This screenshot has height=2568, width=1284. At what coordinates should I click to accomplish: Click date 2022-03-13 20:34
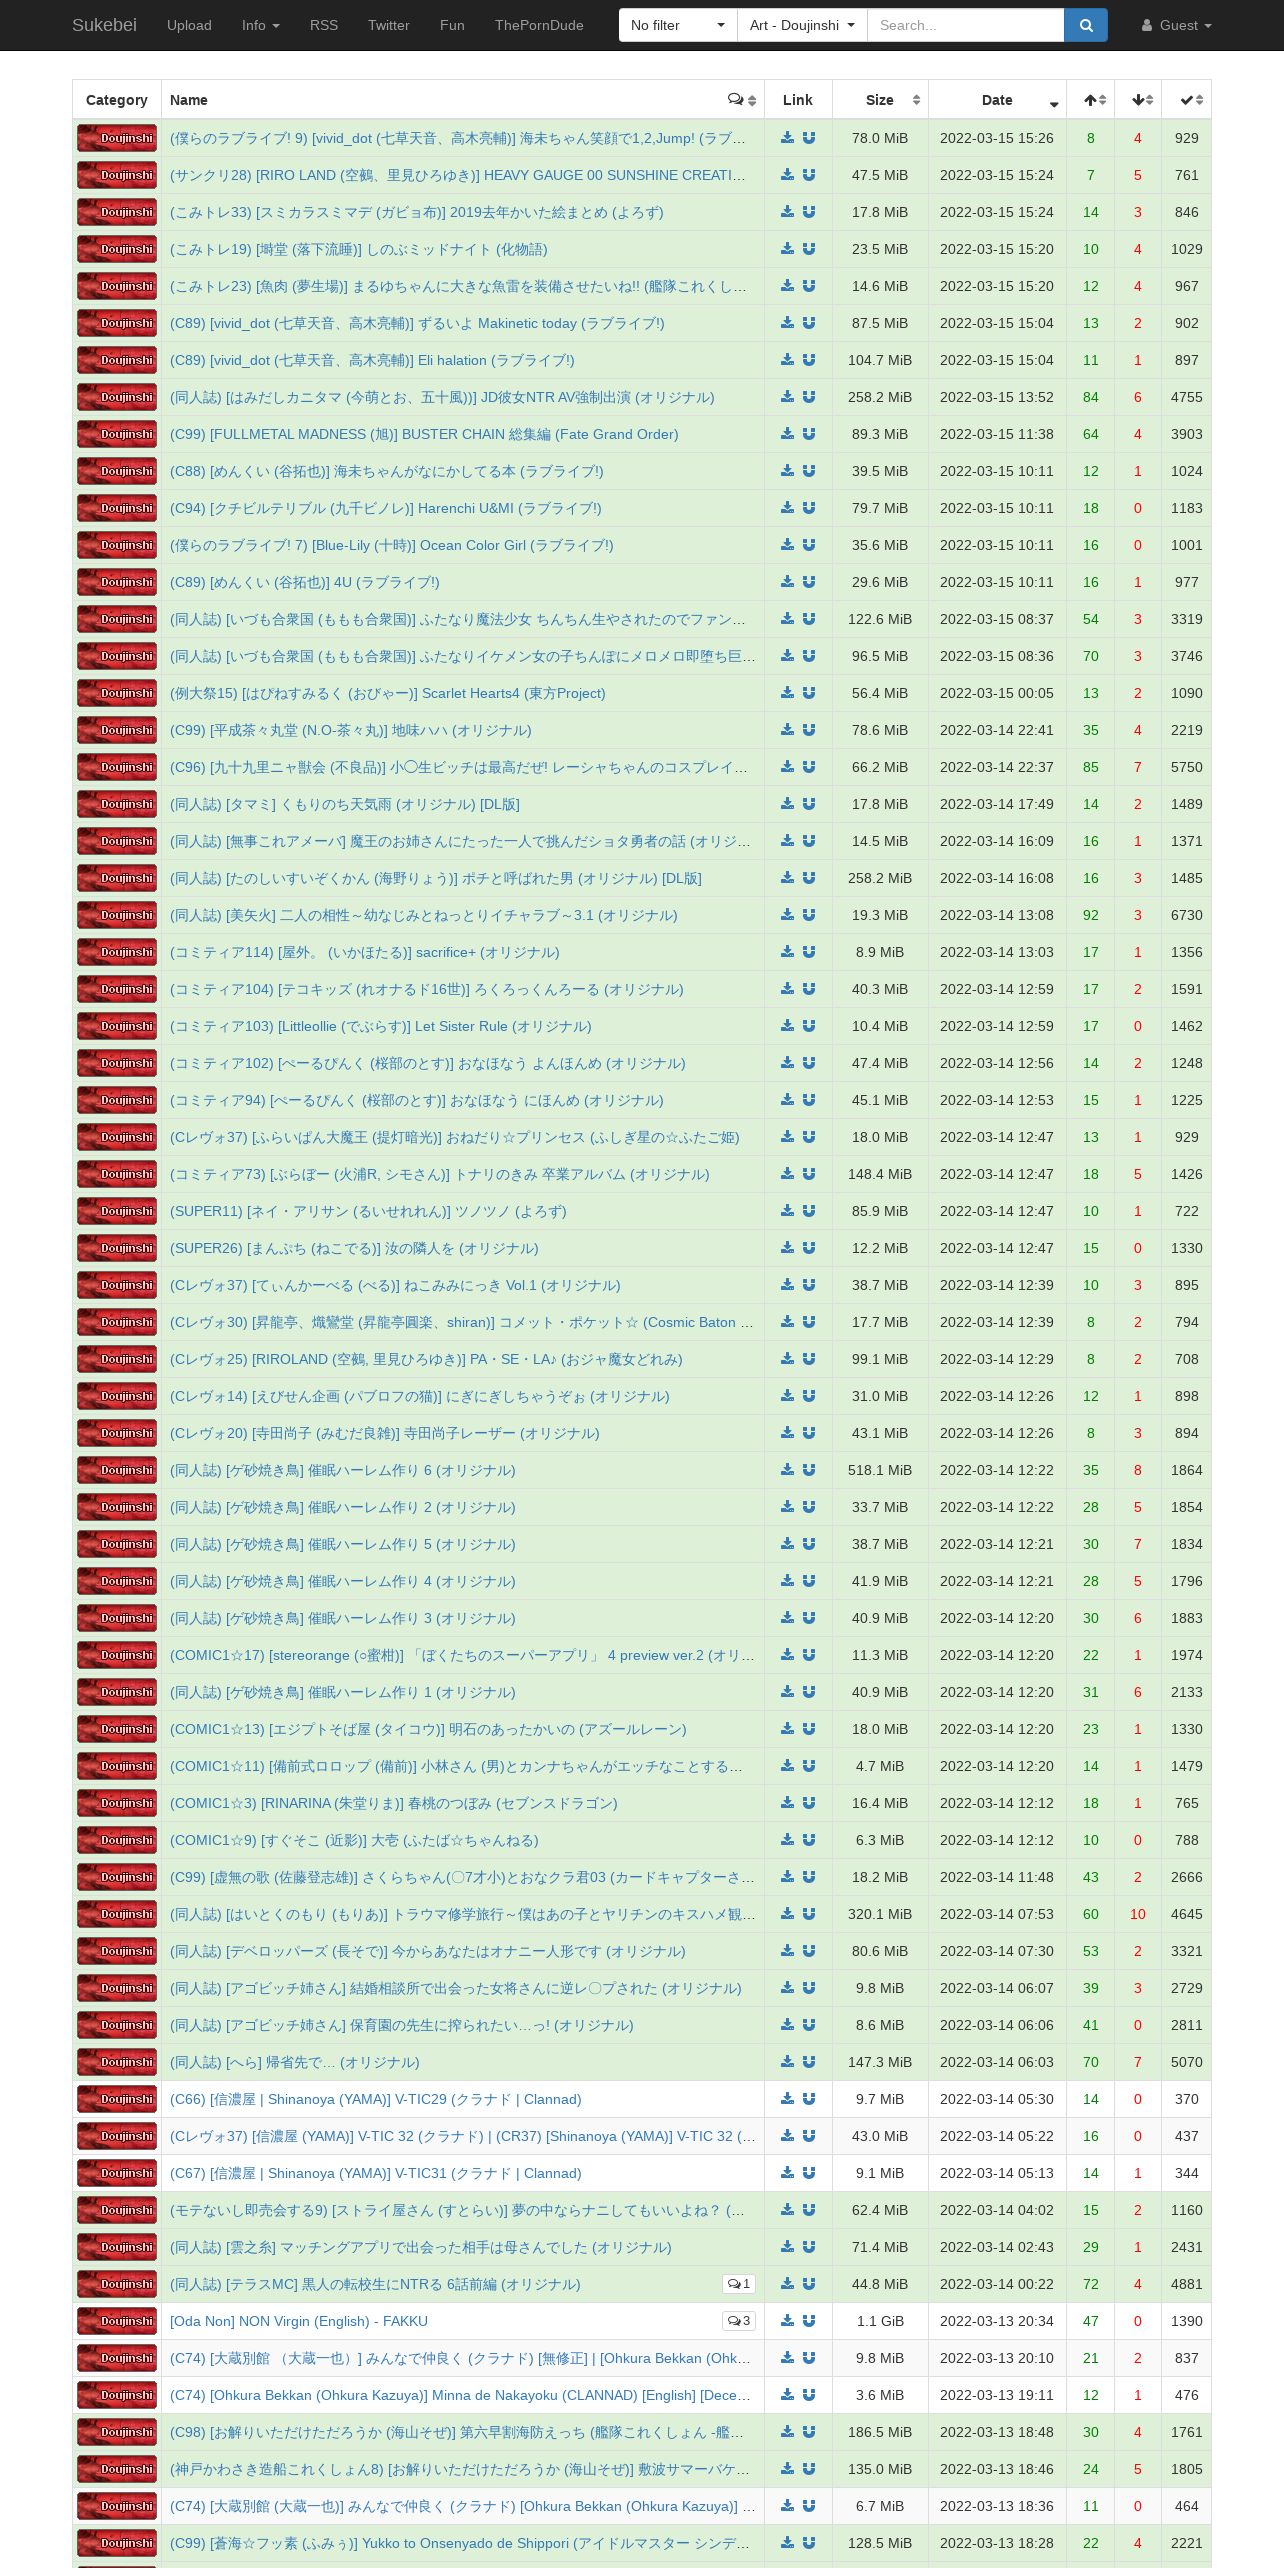point(997,2321)
